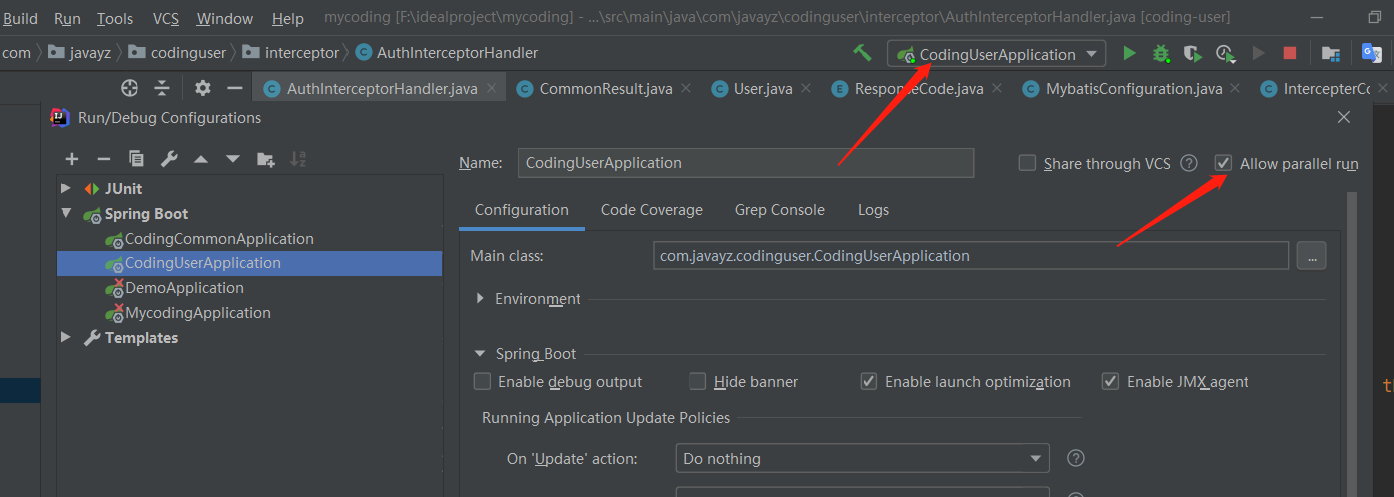Enable Share through VCS checkbox

[1027, 163]
